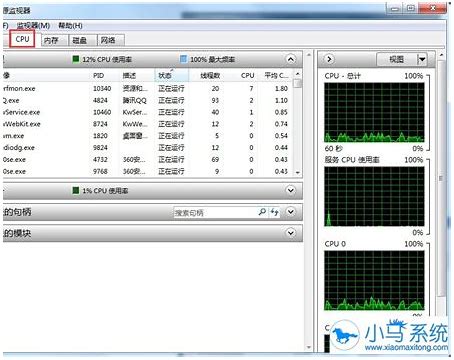Select the Service.exe row with PID 10460
The image size is (454, 360).
coord(148,112)
